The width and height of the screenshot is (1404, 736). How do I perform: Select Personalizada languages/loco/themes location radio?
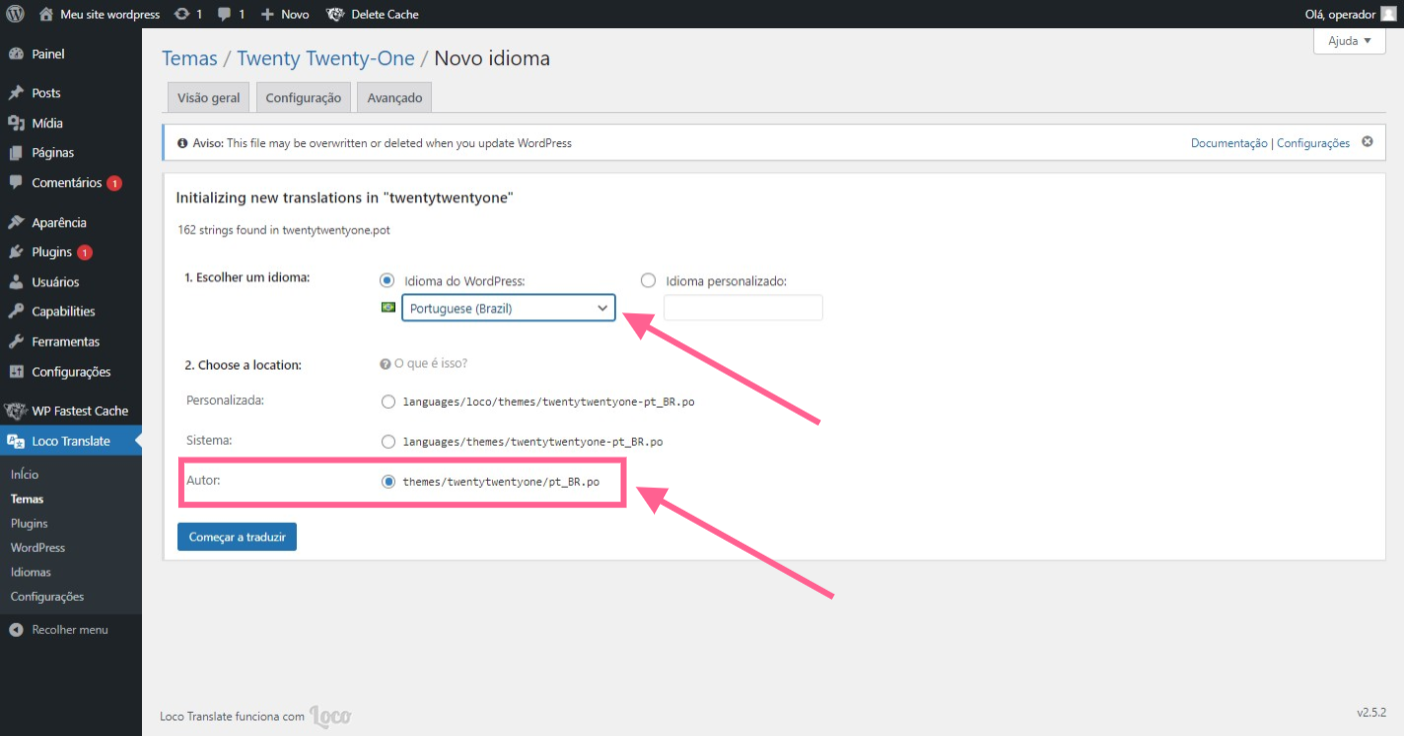coord(388,402)
